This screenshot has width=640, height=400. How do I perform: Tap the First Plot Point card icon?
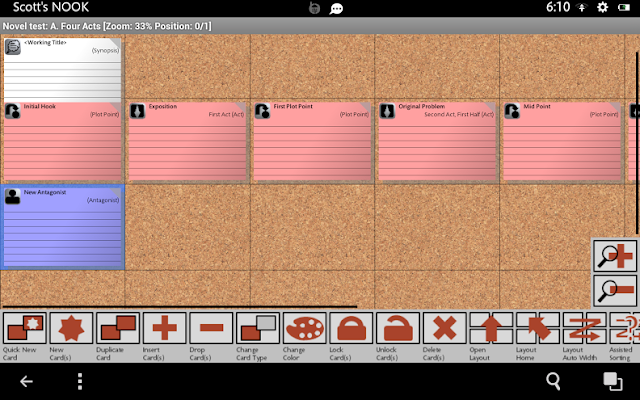click(262, 111)
